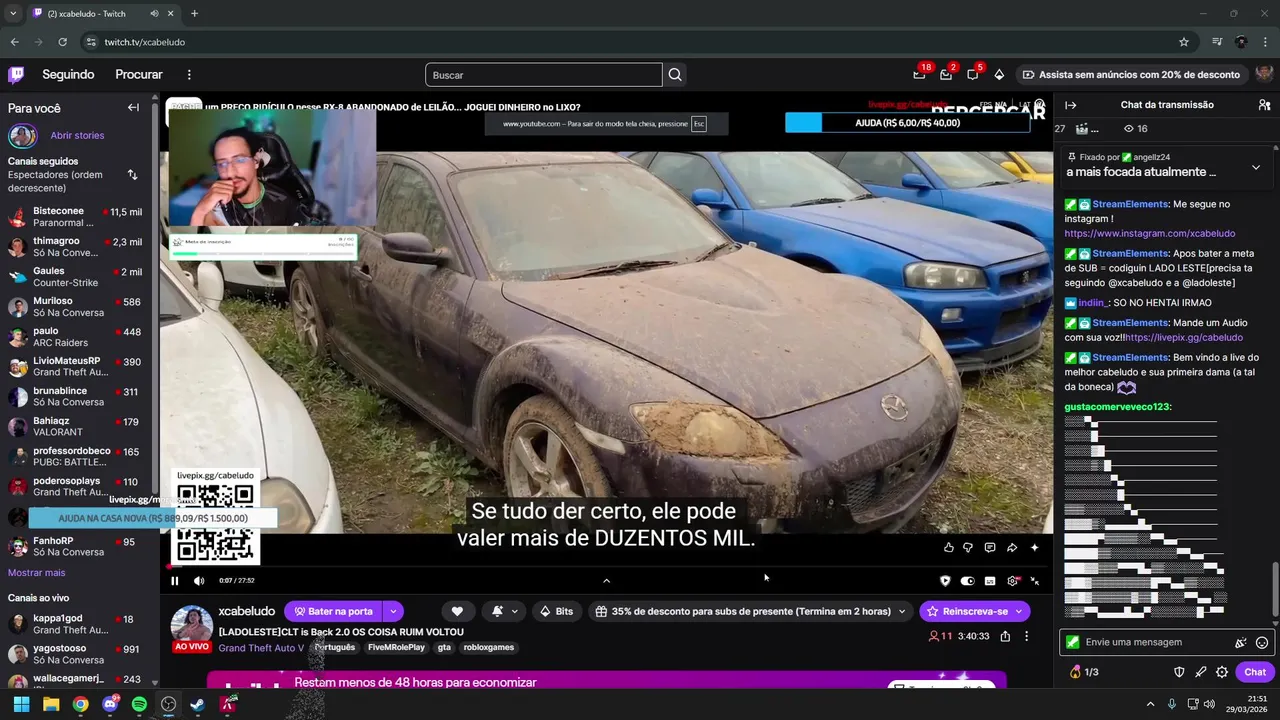Open the Procurar tab
Screen dimensions: 1280x720
click(139, 75)
